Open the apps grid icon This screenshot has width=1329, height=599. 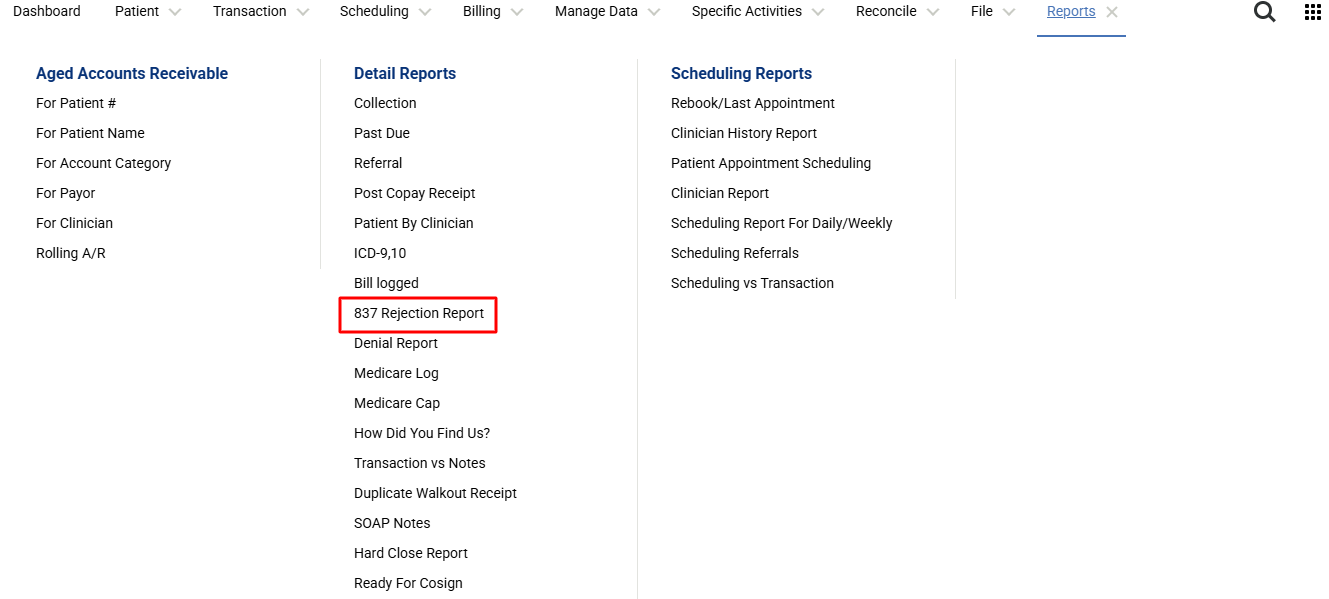[1312, 12]
